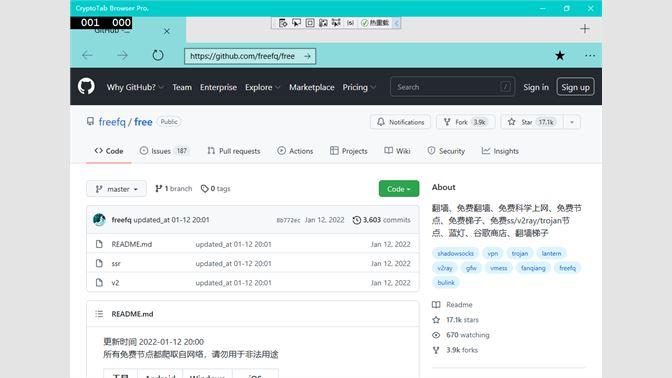Open the freefq owner link

[x=112, y=122]
